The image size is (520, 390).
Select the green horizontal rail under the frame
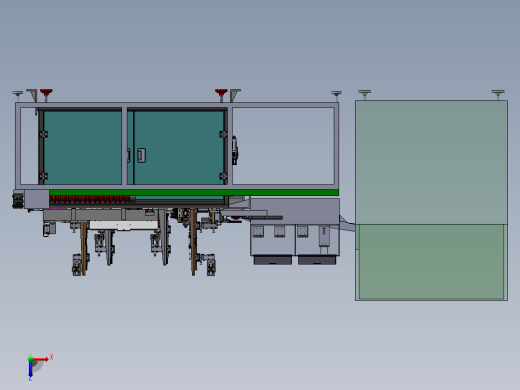(194, 192)
